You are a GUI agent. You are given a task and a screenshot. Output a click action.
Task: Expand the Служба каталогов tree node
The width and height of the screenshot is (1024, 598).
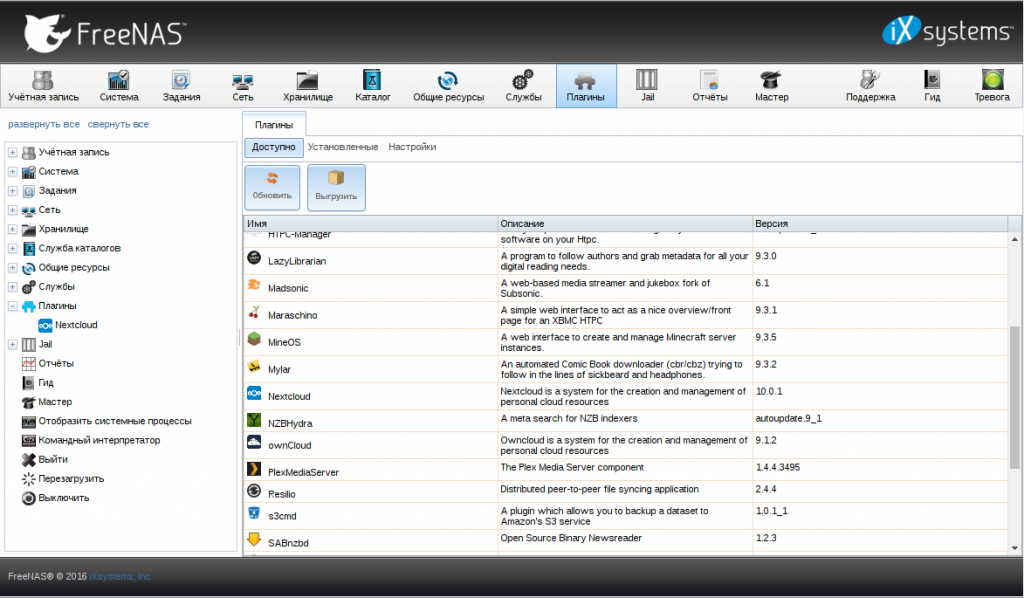(12, 248)
